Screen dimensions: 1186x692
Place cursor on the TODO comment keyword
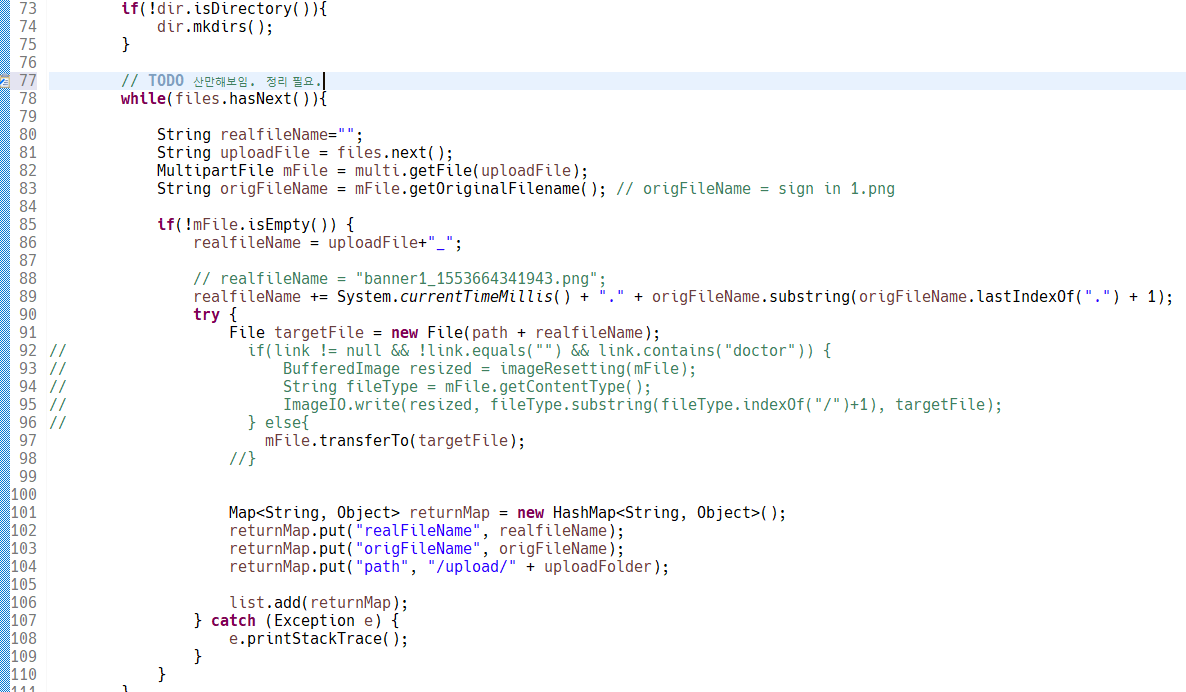coord(165,81)
